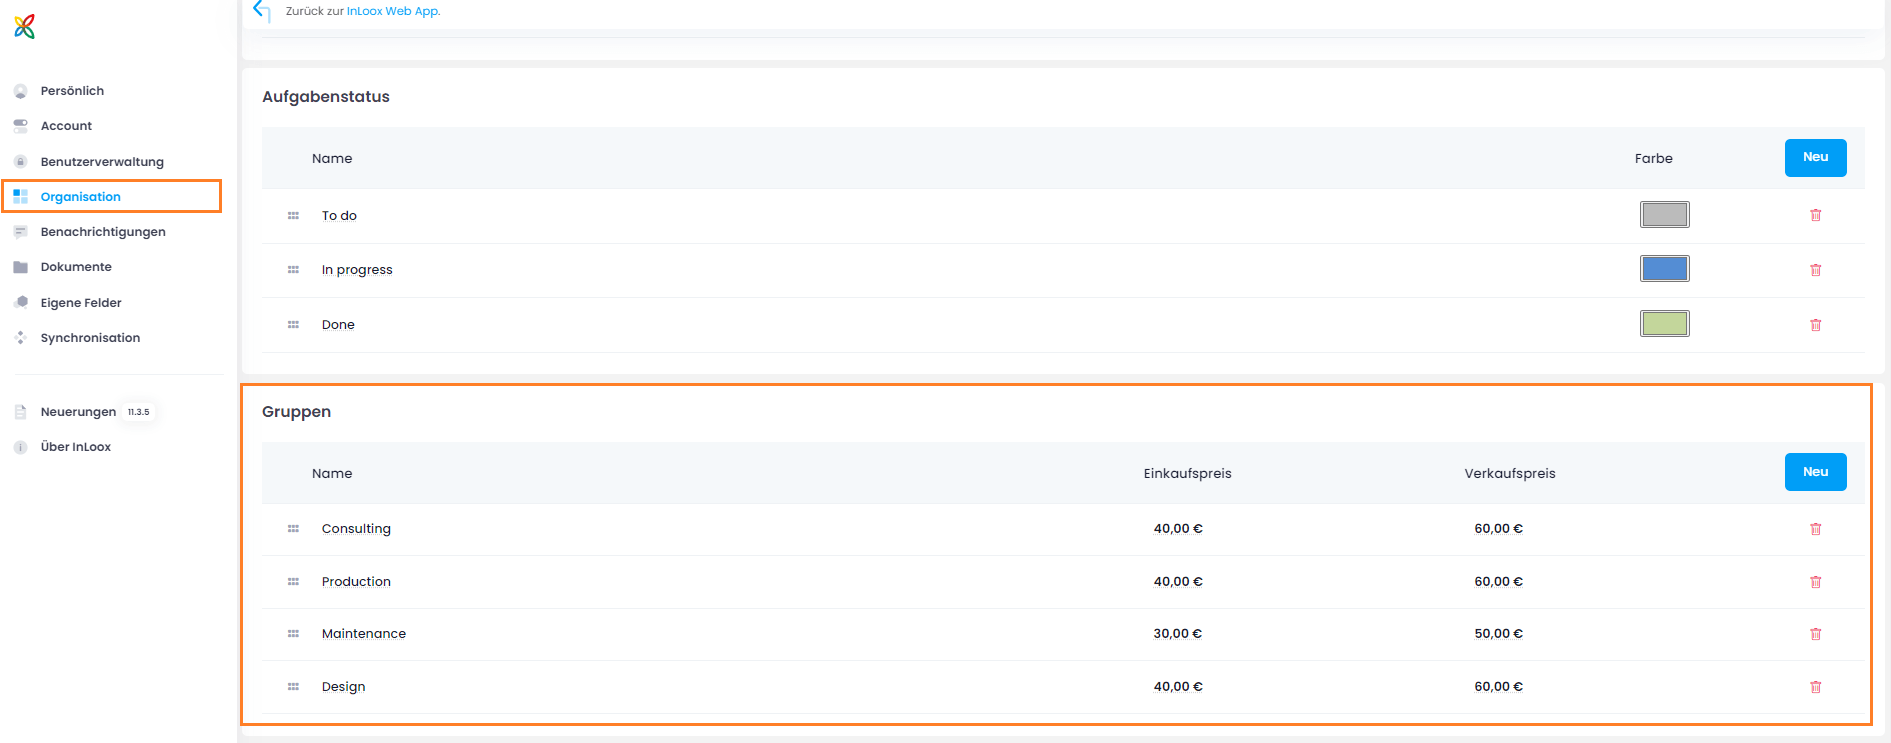Remove the Done status via trash icon
Screen dimensions: 1891x743
point(1815,325)
